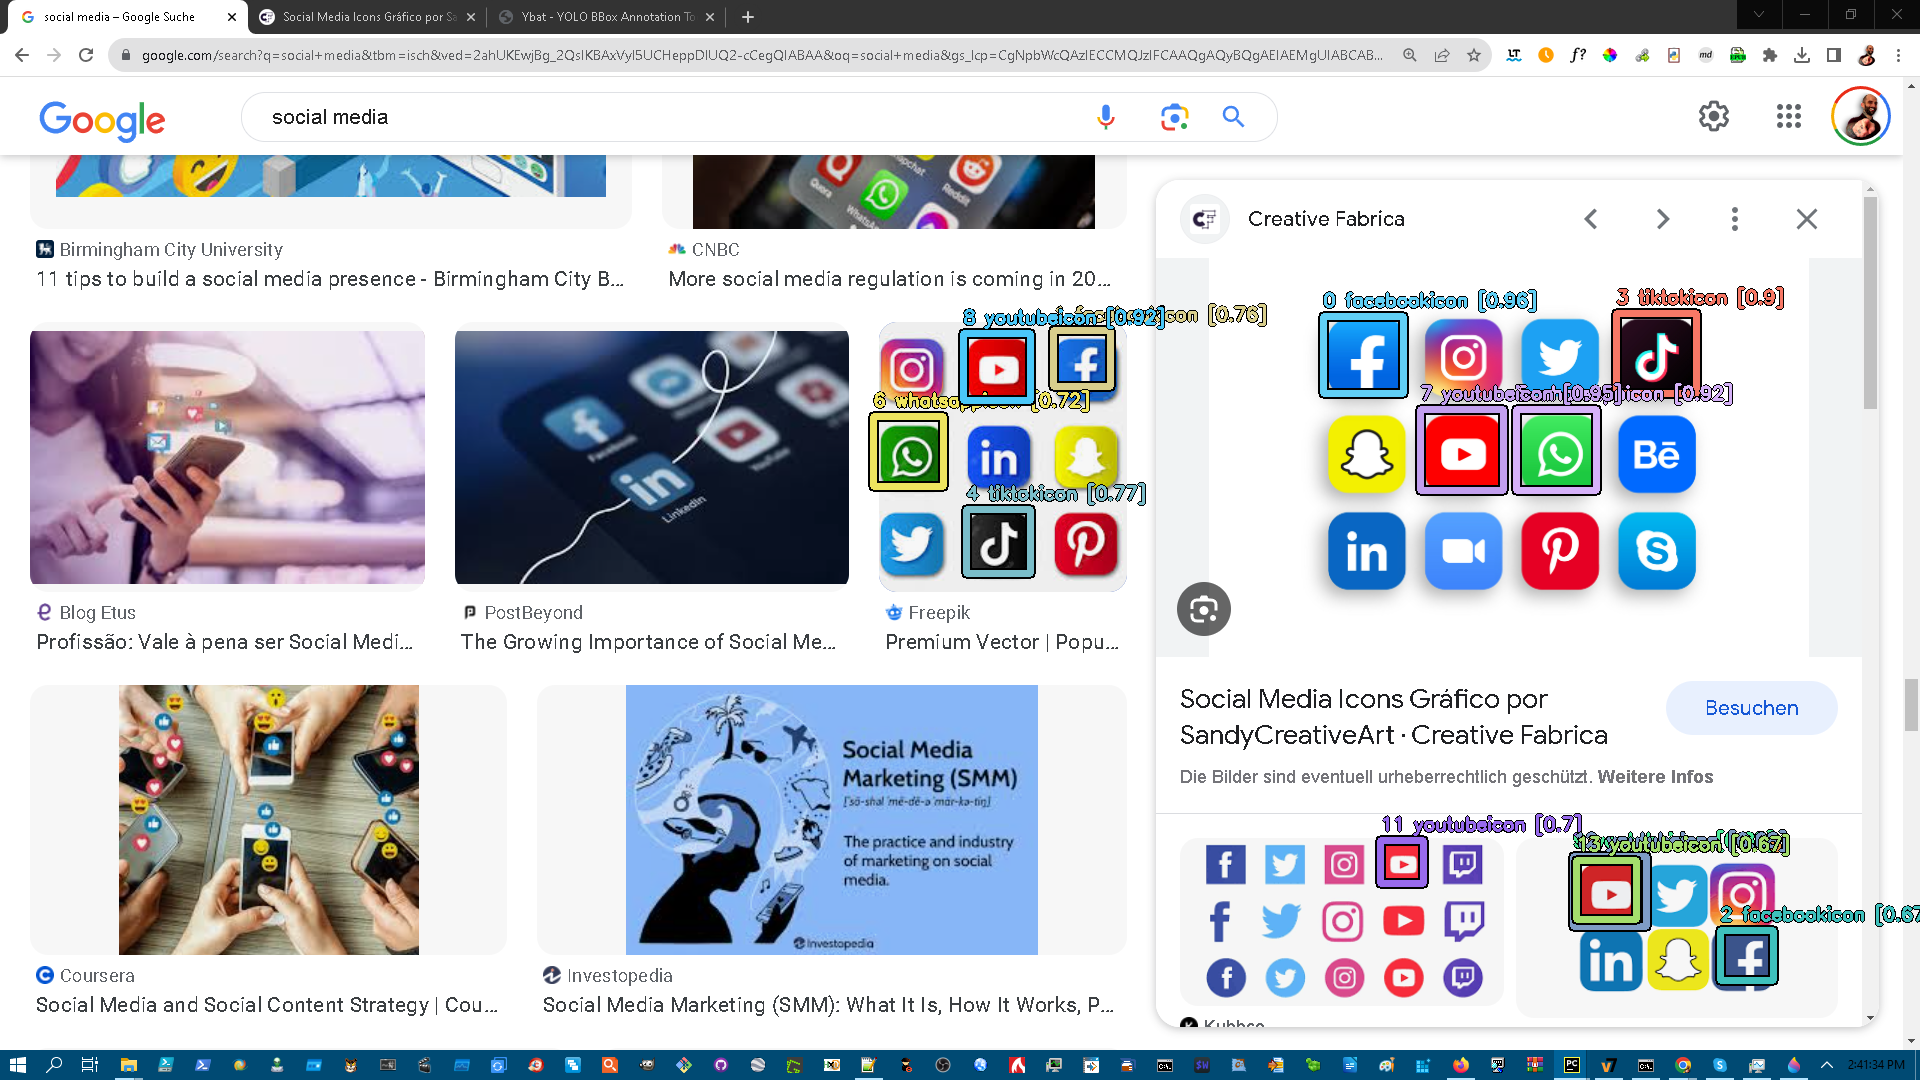
Task: Open Google Lens search by image
Action: click(1174, 117)
